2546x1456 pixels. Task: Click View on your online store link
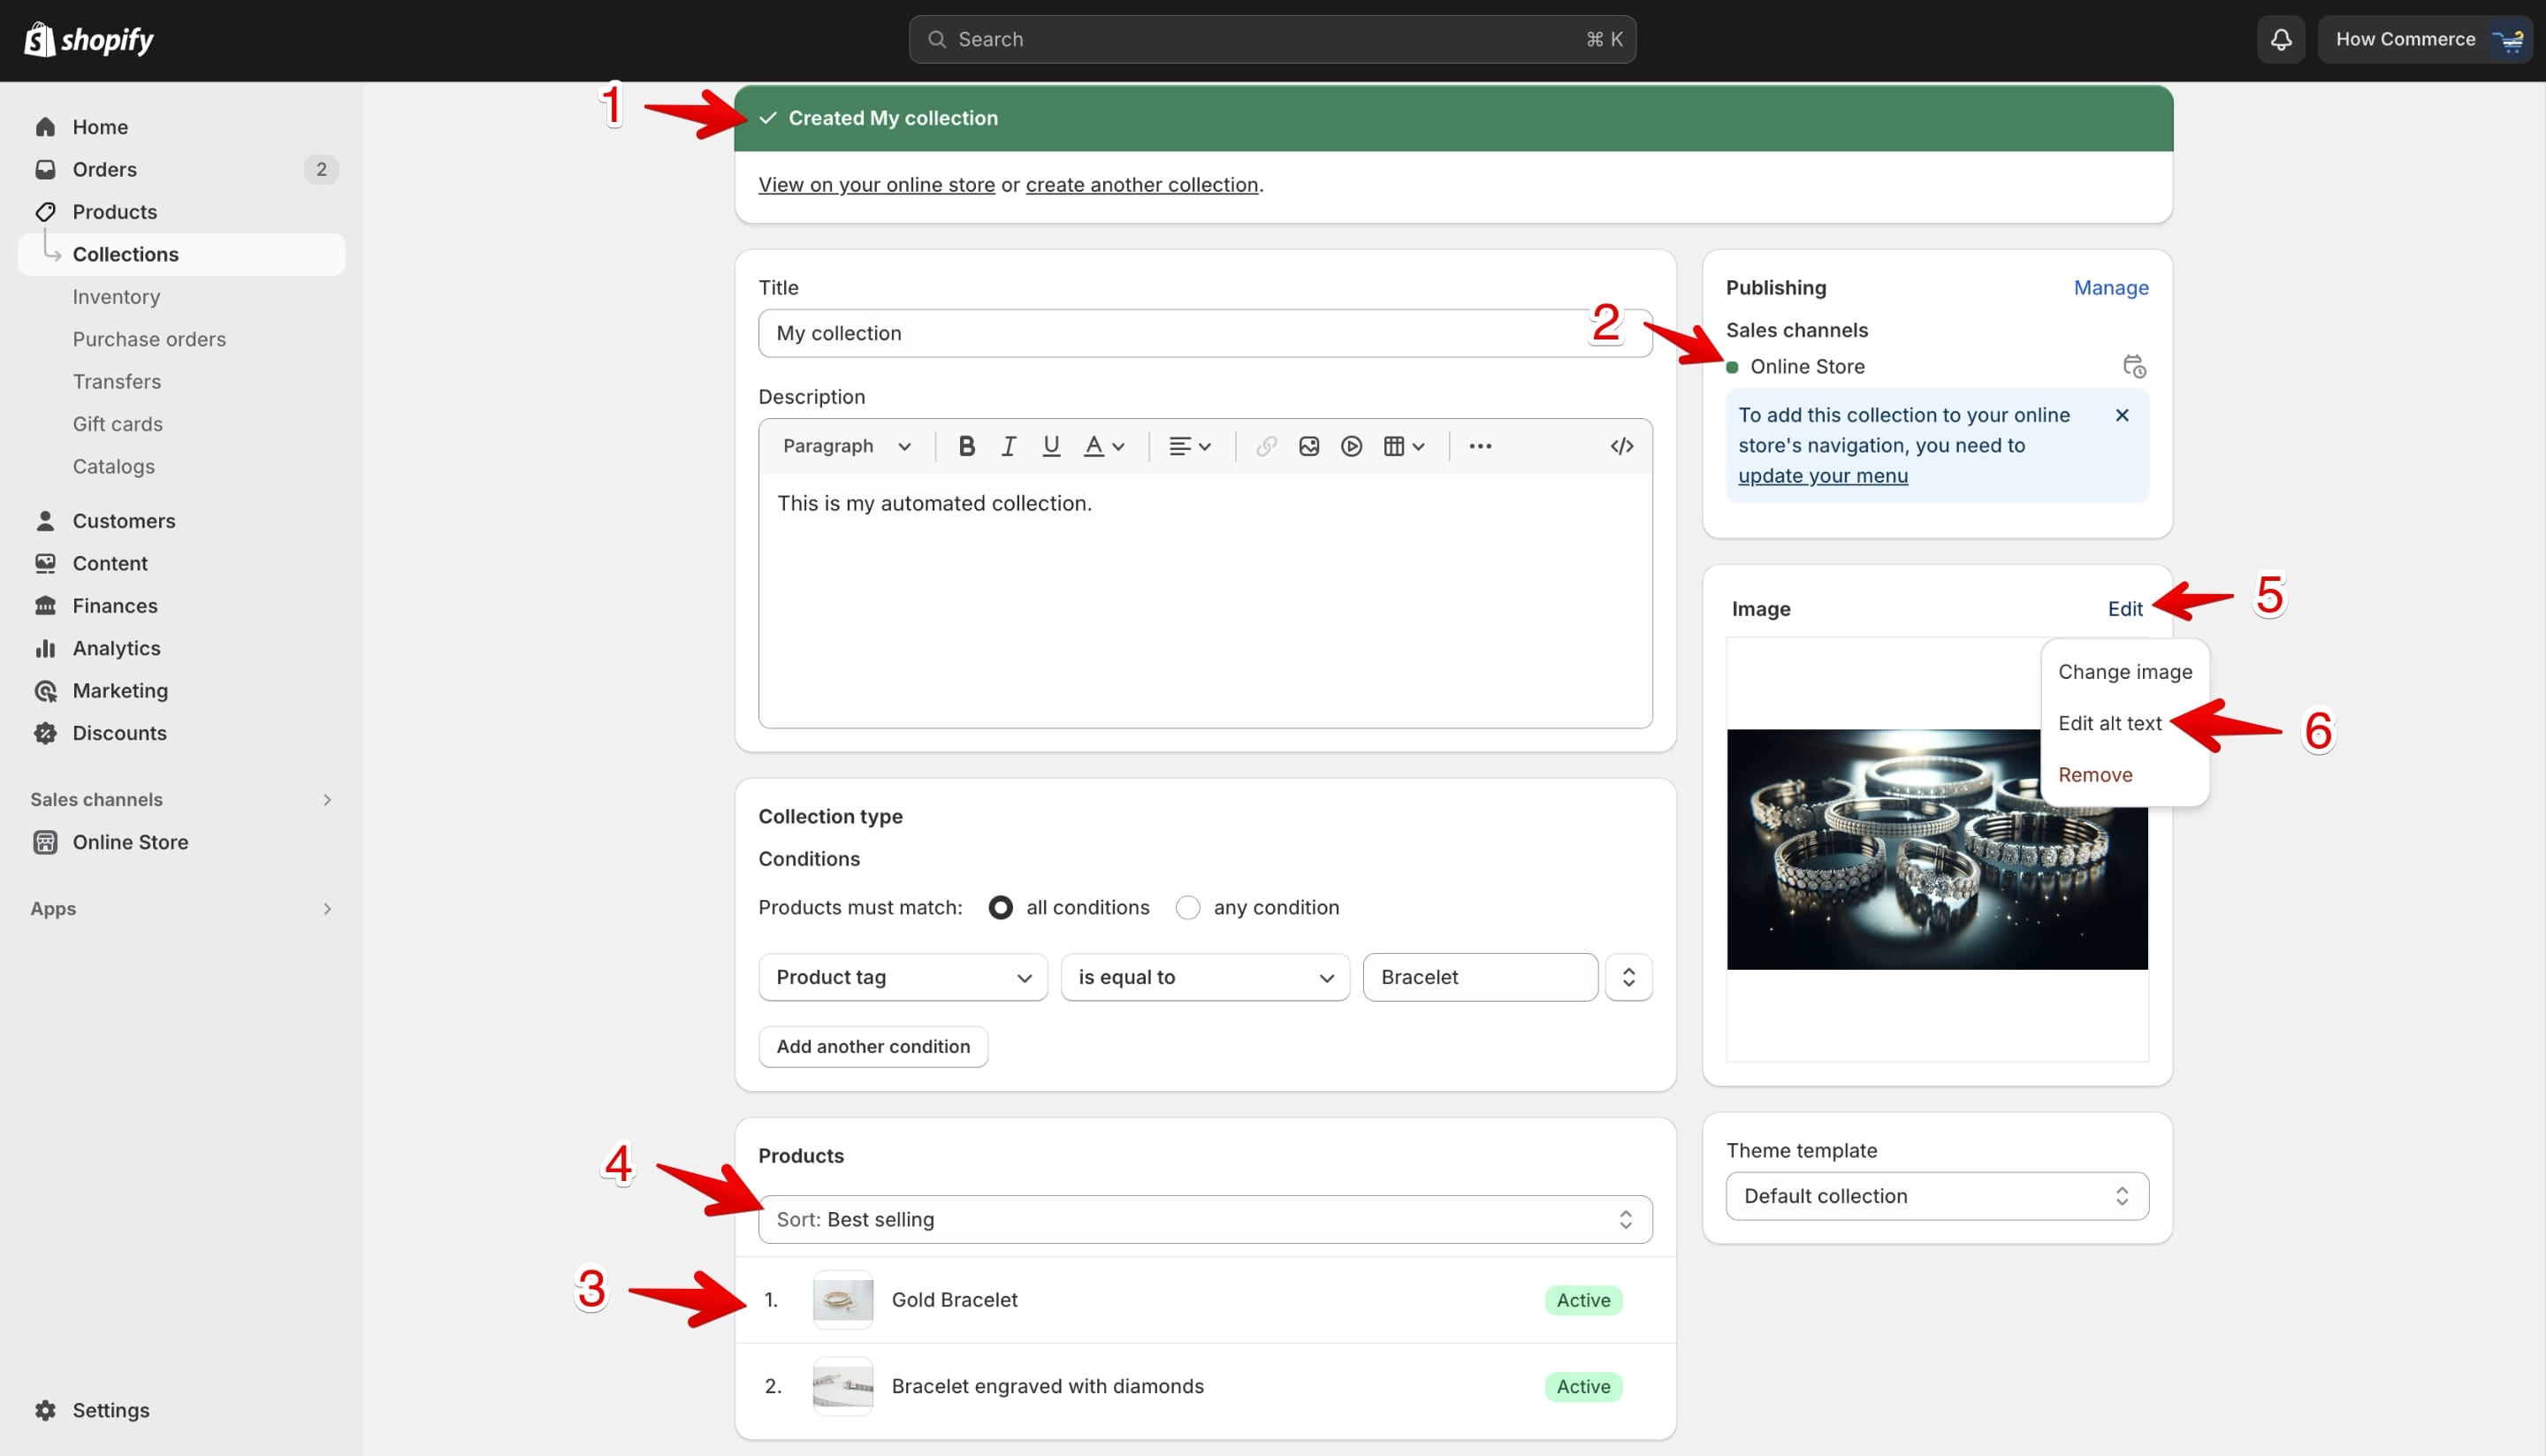pyautogui.click(x=876, y=184)
